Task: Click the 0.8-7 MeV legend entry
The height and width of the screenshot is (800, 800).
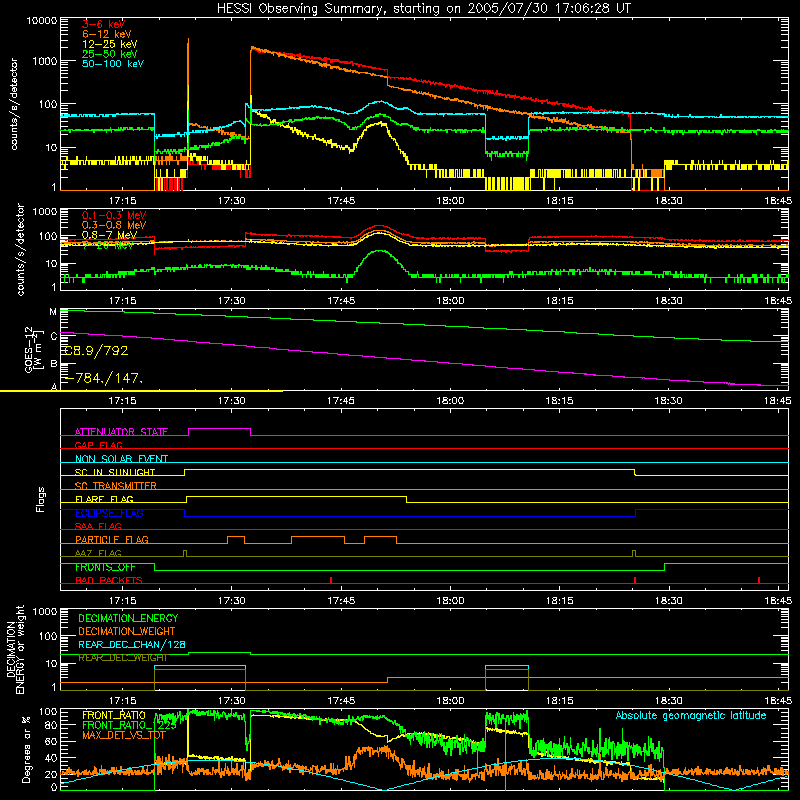Action: pos(109,235)
